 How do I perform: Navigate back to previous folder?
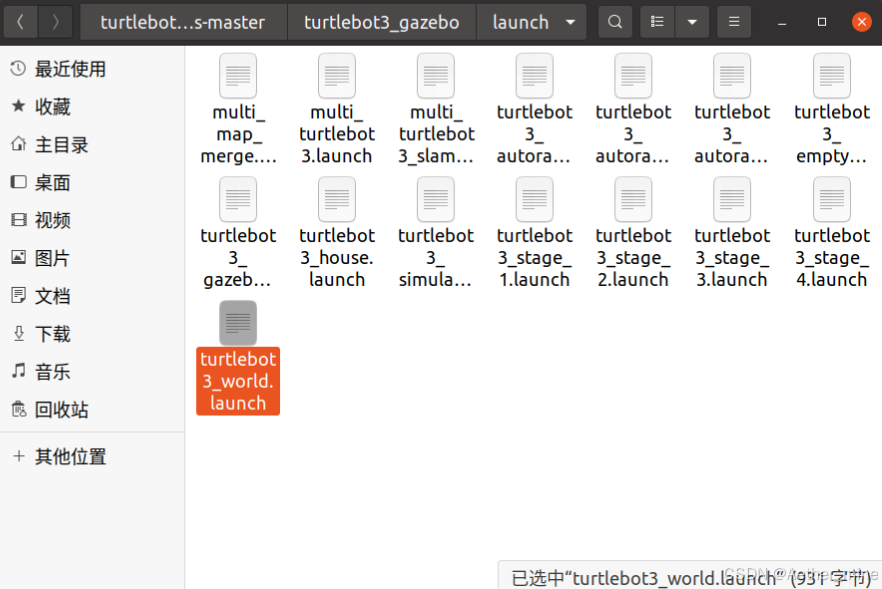pyautogui.click(x=20, y=21)
